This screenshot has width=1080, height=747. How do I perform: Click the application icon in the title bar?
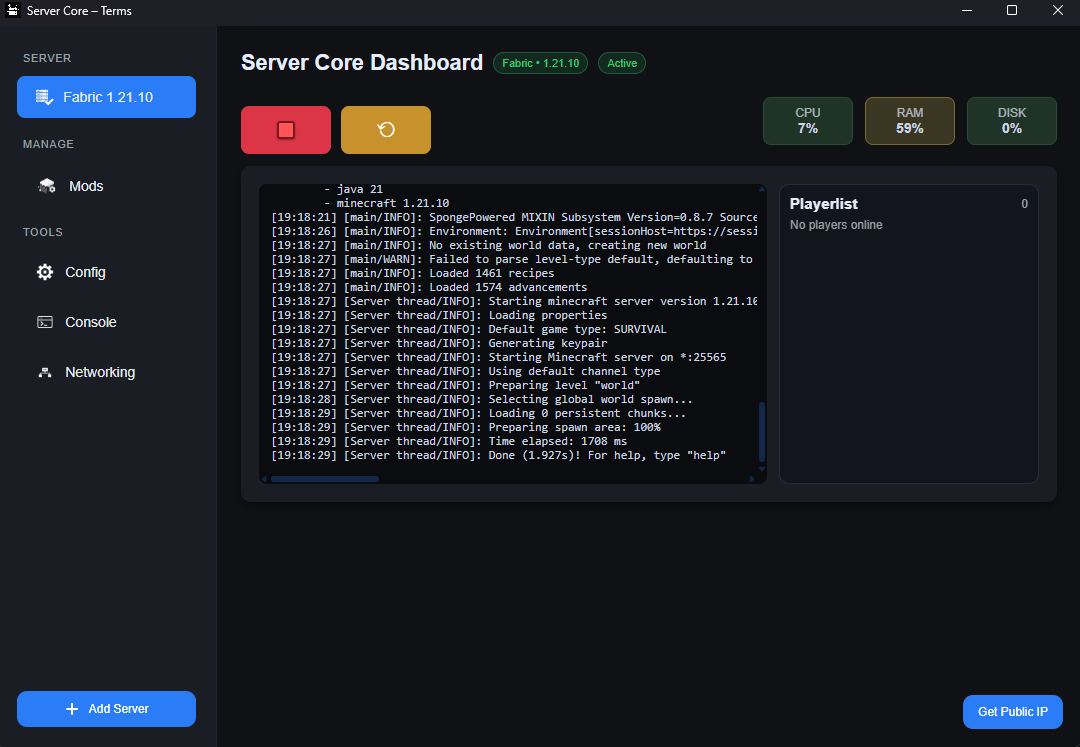click(13, 11)
